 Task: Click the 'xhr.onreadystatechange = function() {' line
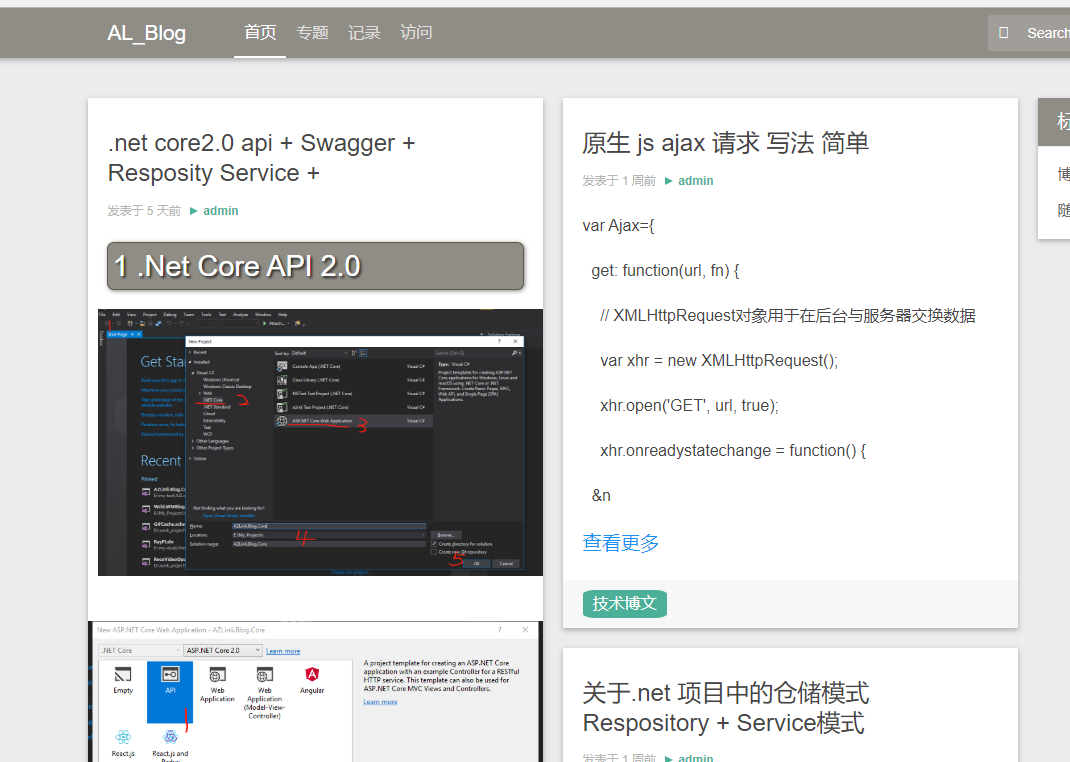click(x=733, y=451)
